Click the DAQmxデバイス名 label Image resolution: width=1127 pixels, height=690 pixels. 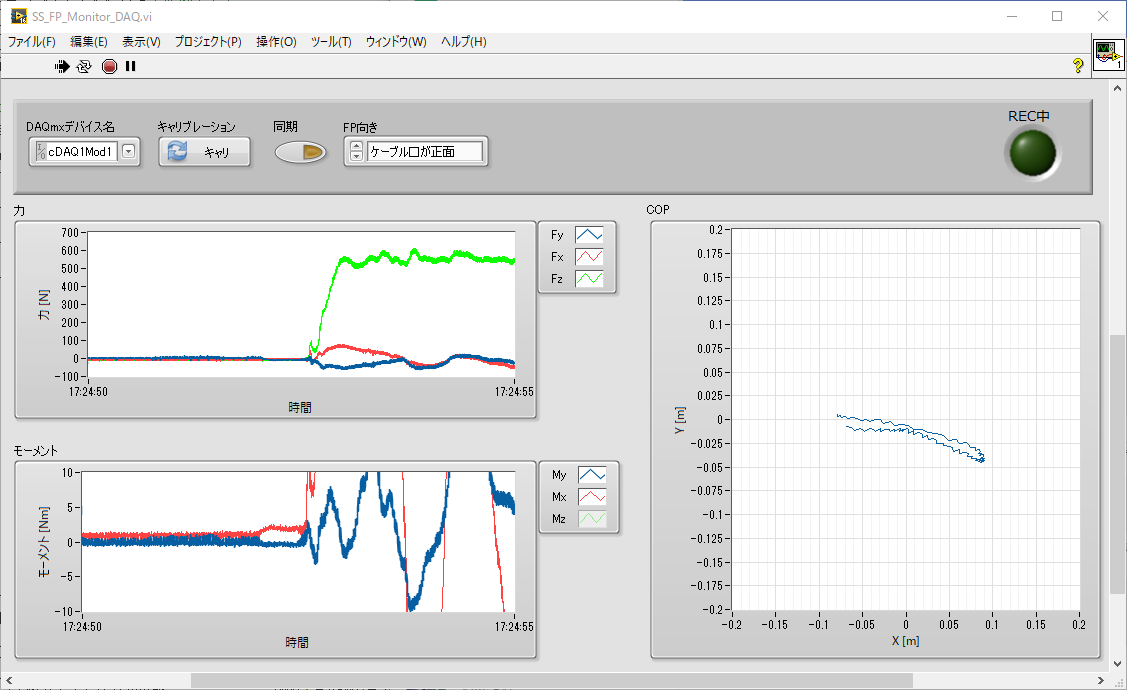click(70, 126)
